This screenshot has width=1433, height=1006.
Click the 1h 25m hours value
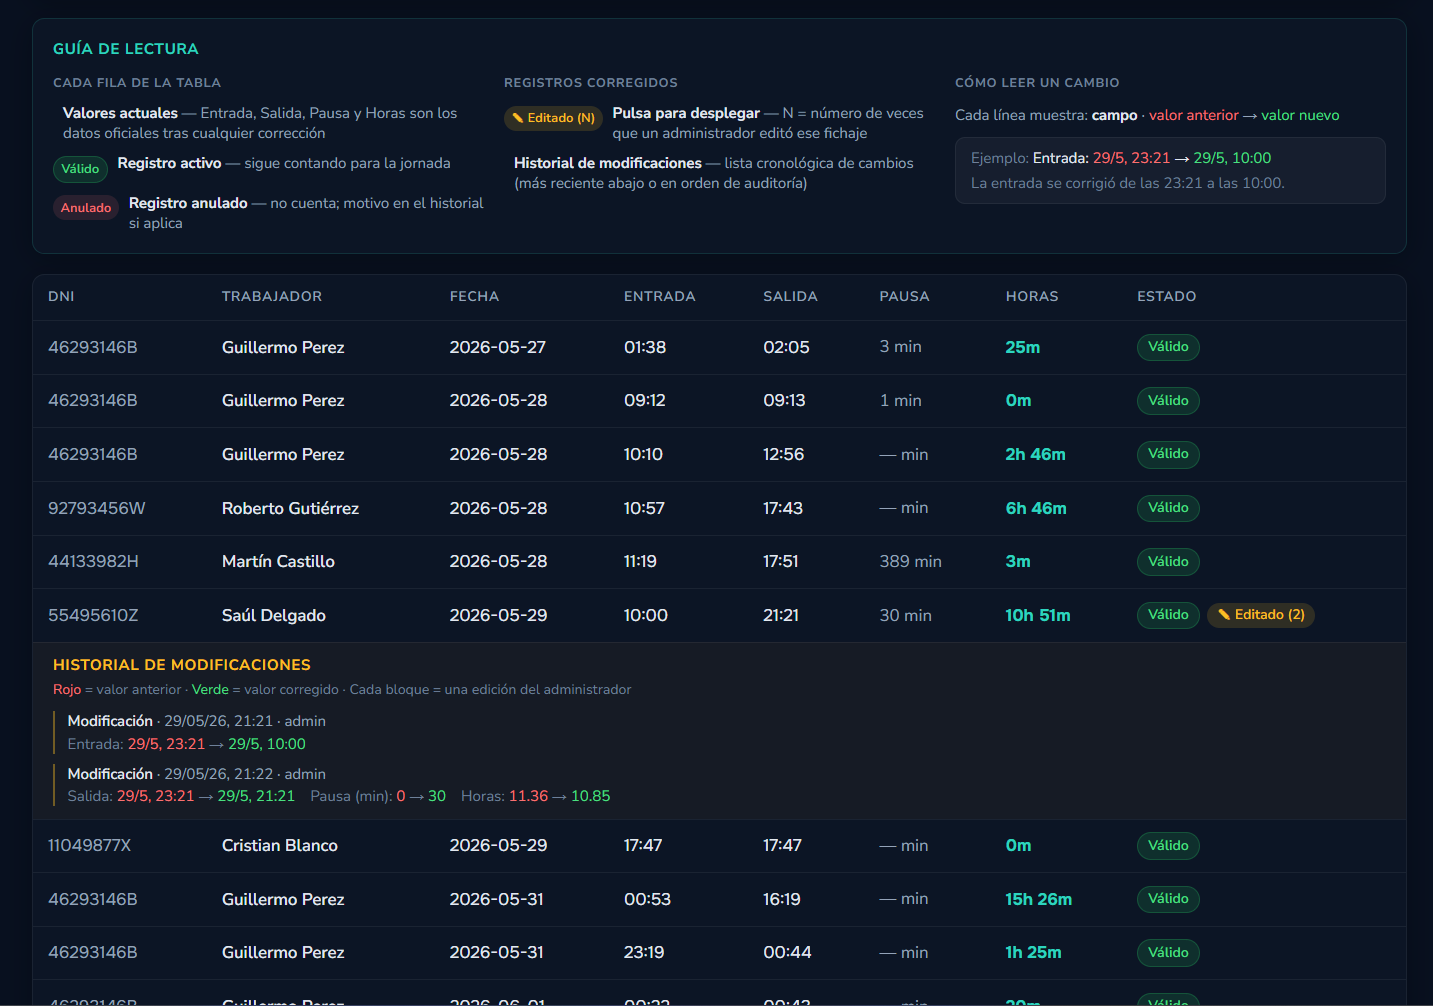pos(1034,953)
